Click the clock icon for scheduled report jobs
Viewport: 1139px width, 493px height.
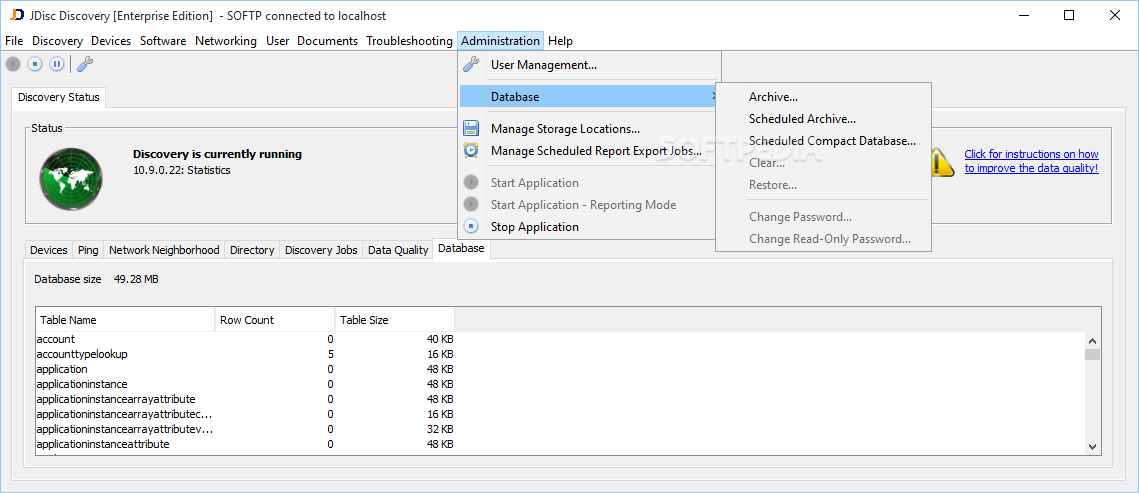(471, 150)
